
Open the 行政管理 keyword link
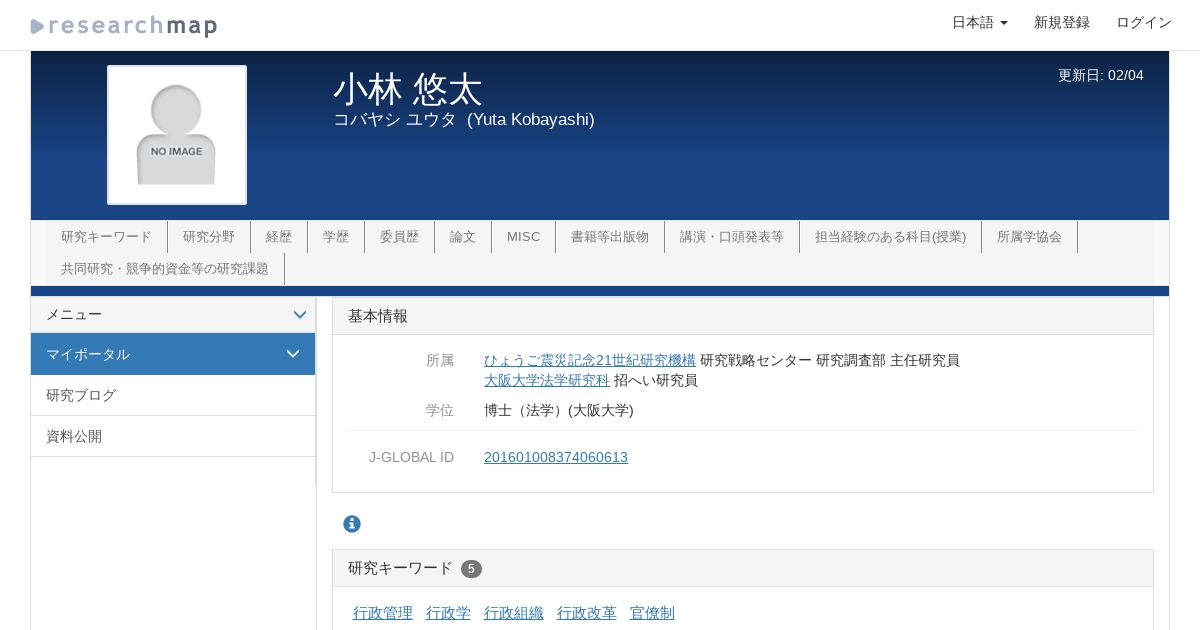point(383,613)
